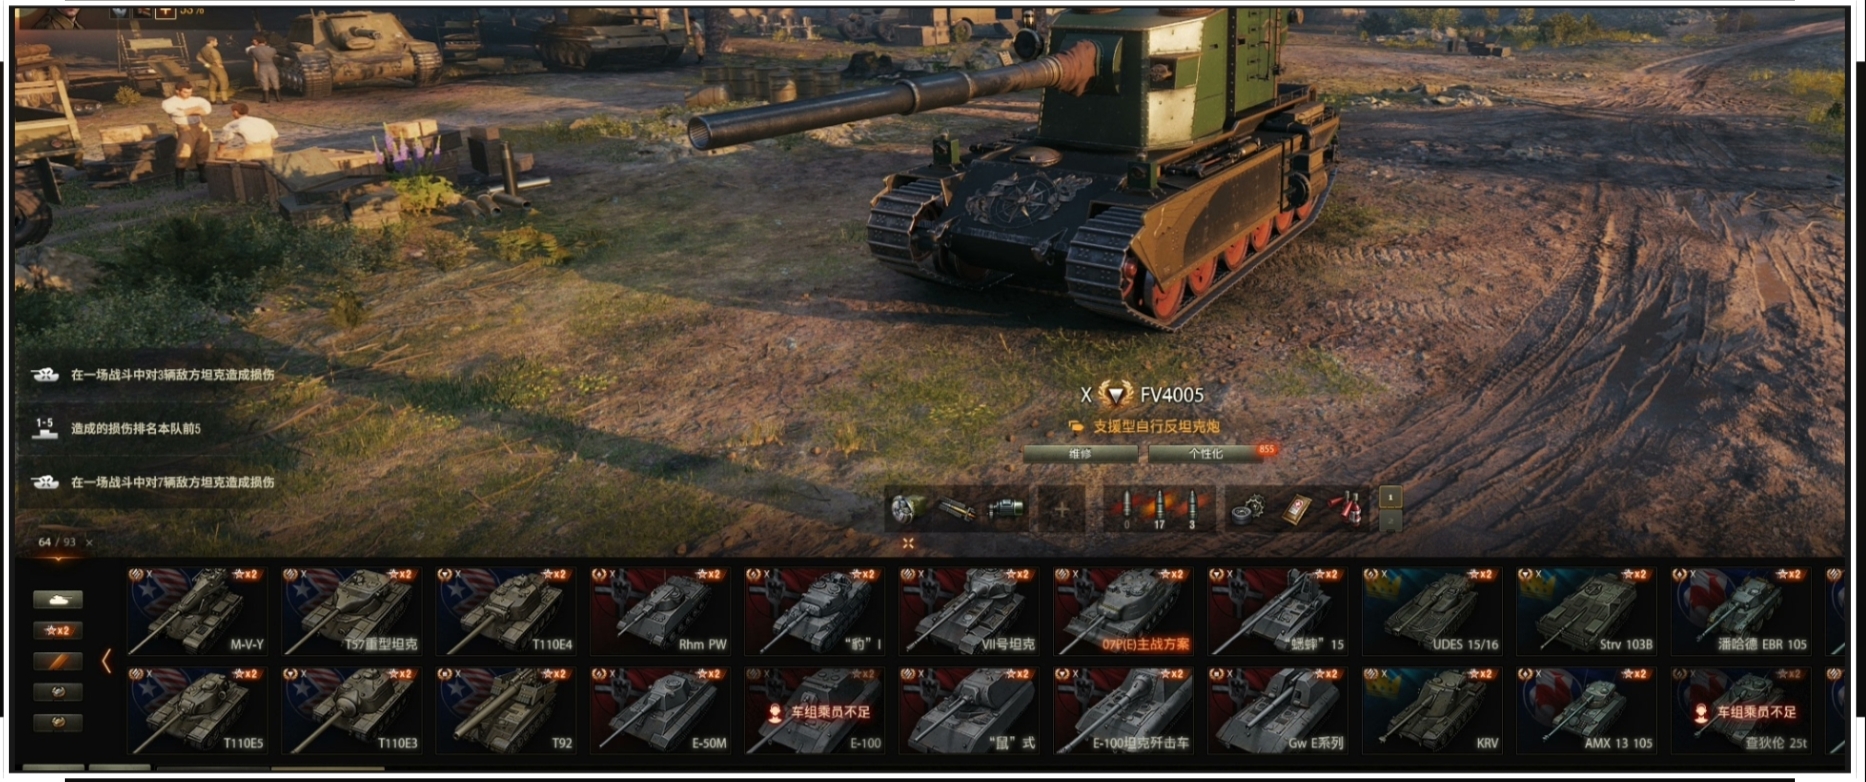Select the T110E4 tank thumbnail
The width and height of the screenshot is (1866, 782).
point(505,611)
